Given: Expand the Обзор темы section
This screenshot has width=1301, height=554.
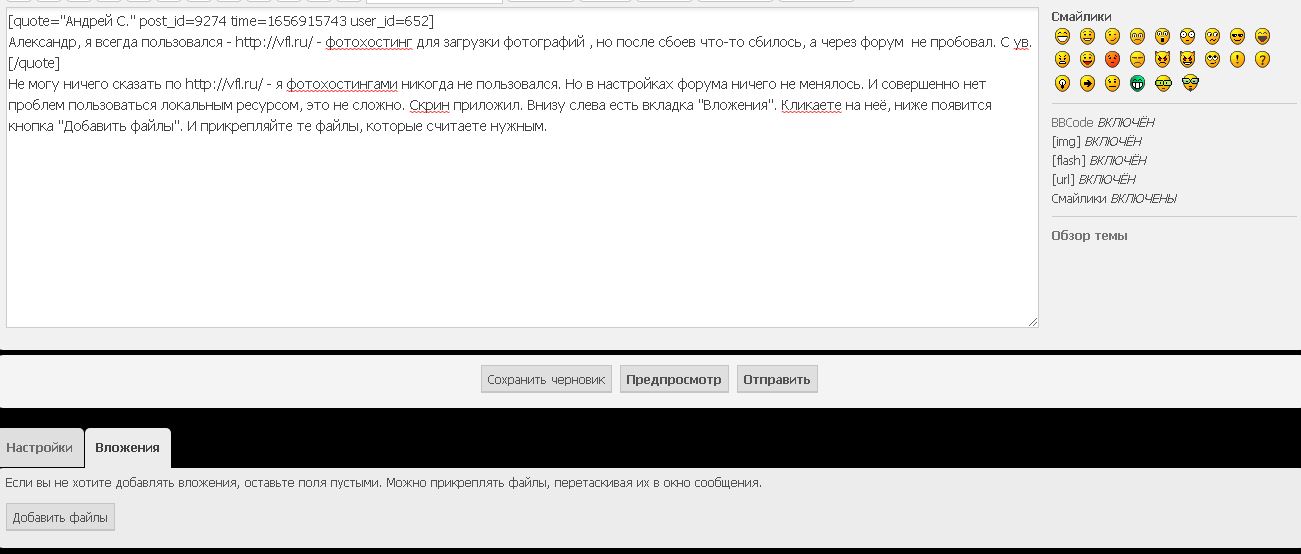Looking at the screenshot, I should coord(1089,236).
